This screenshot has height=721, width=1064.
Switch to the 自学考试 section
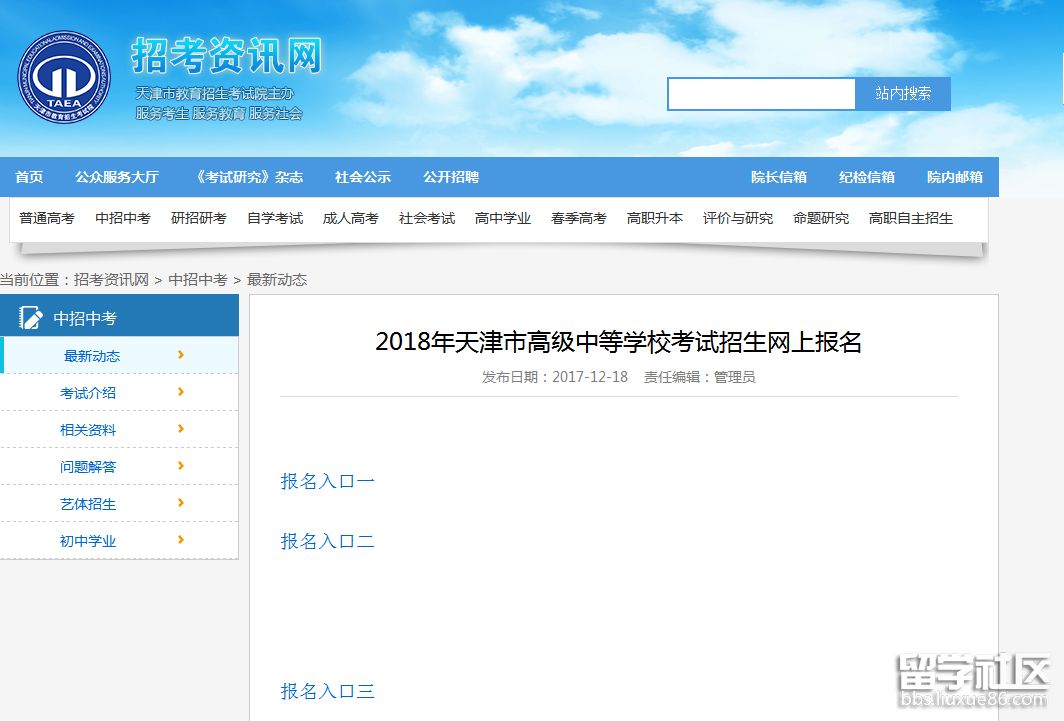(275, 217)
